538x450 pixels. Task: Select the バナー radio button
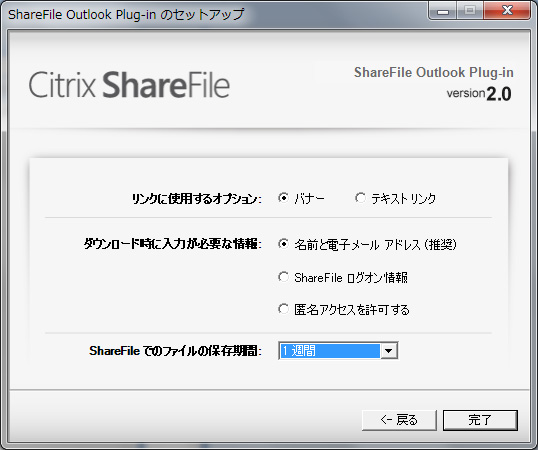coord(283,198)
